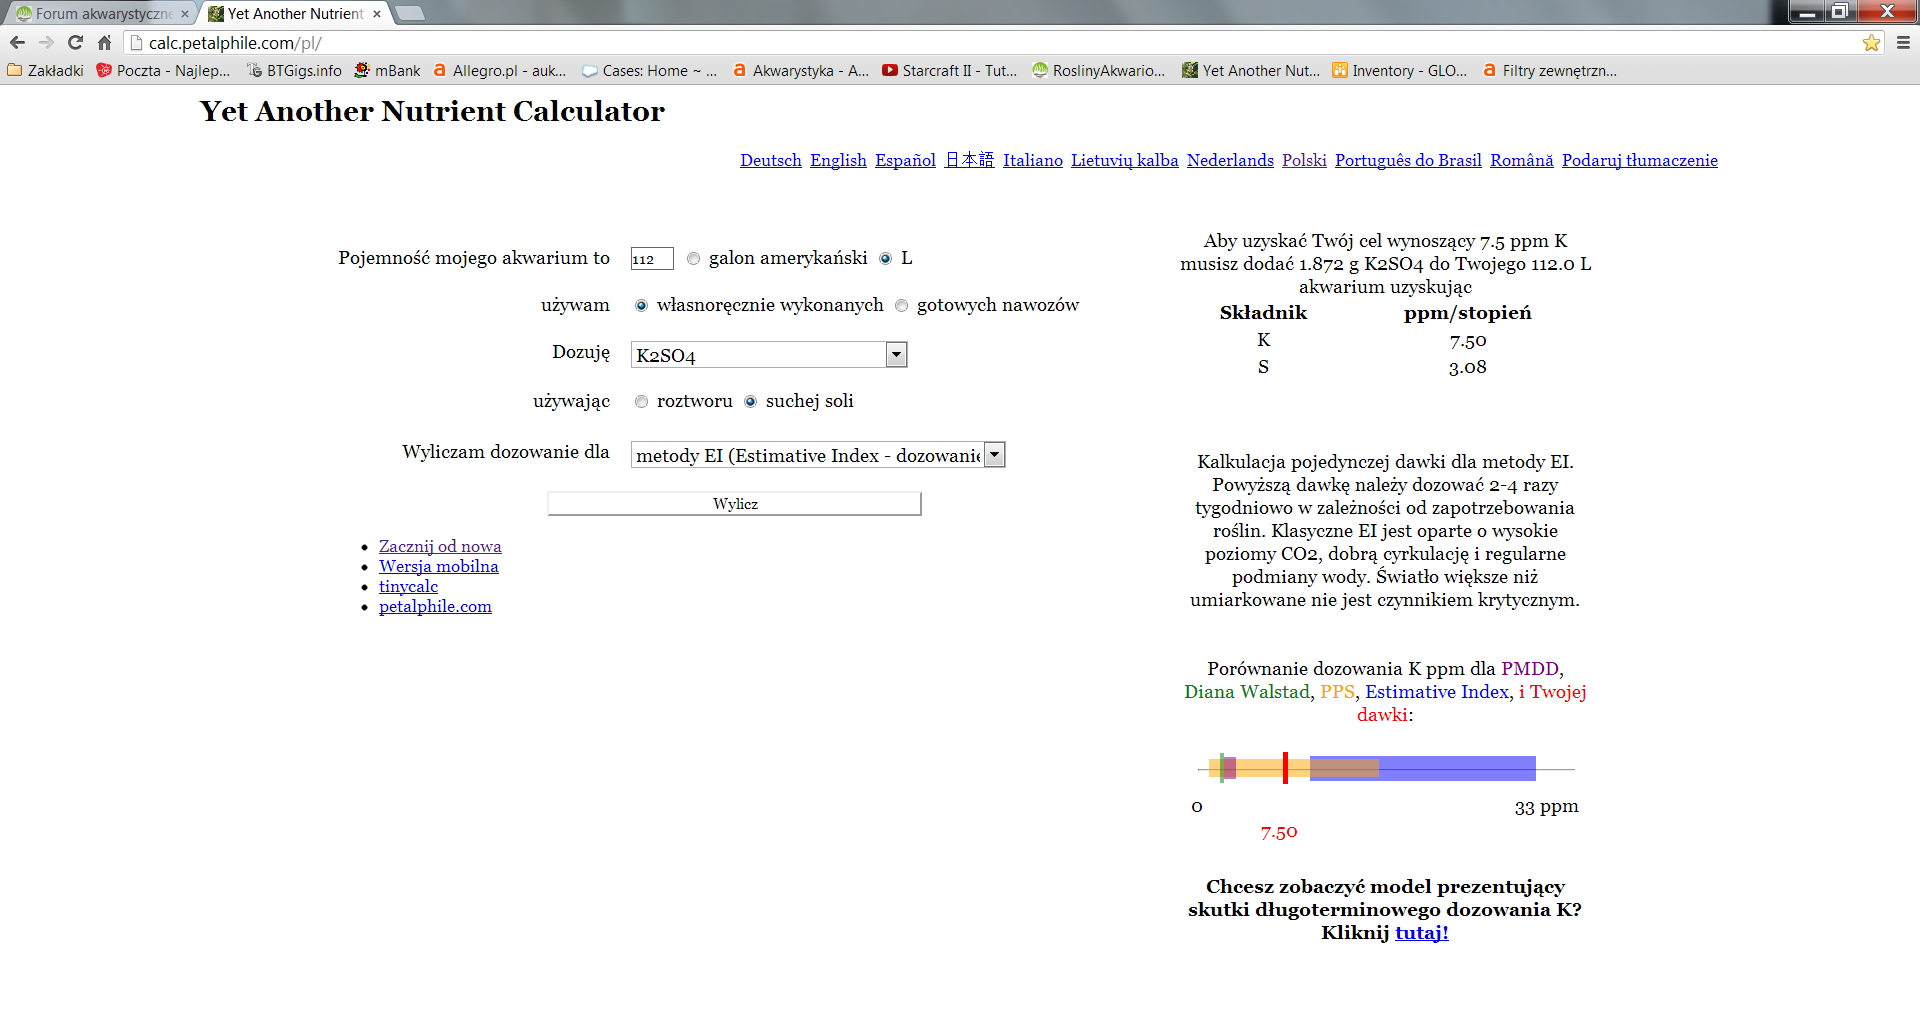
Task: Click the red dose marker on chart
Action: [1285, 768]
